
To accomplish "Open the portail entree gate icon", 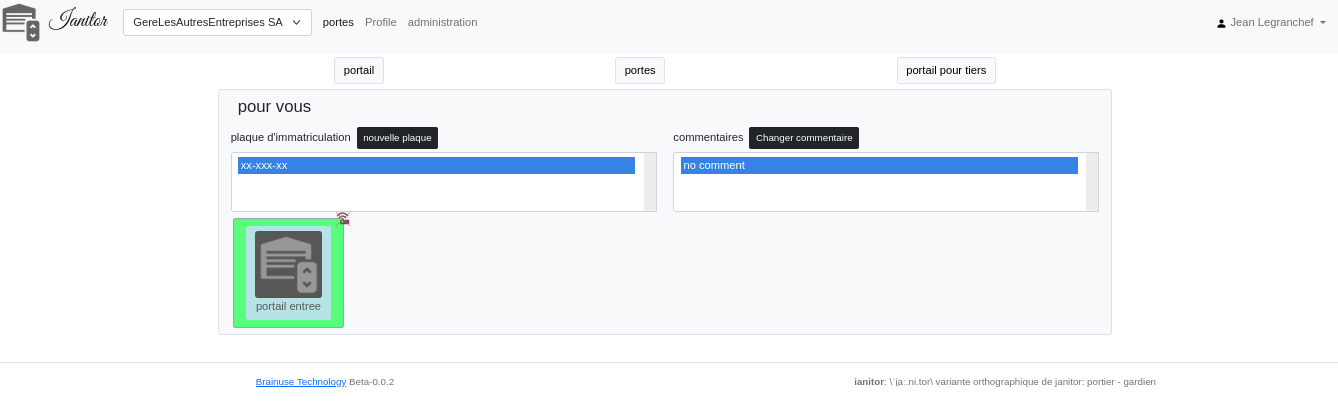I will tap(288, 265).
